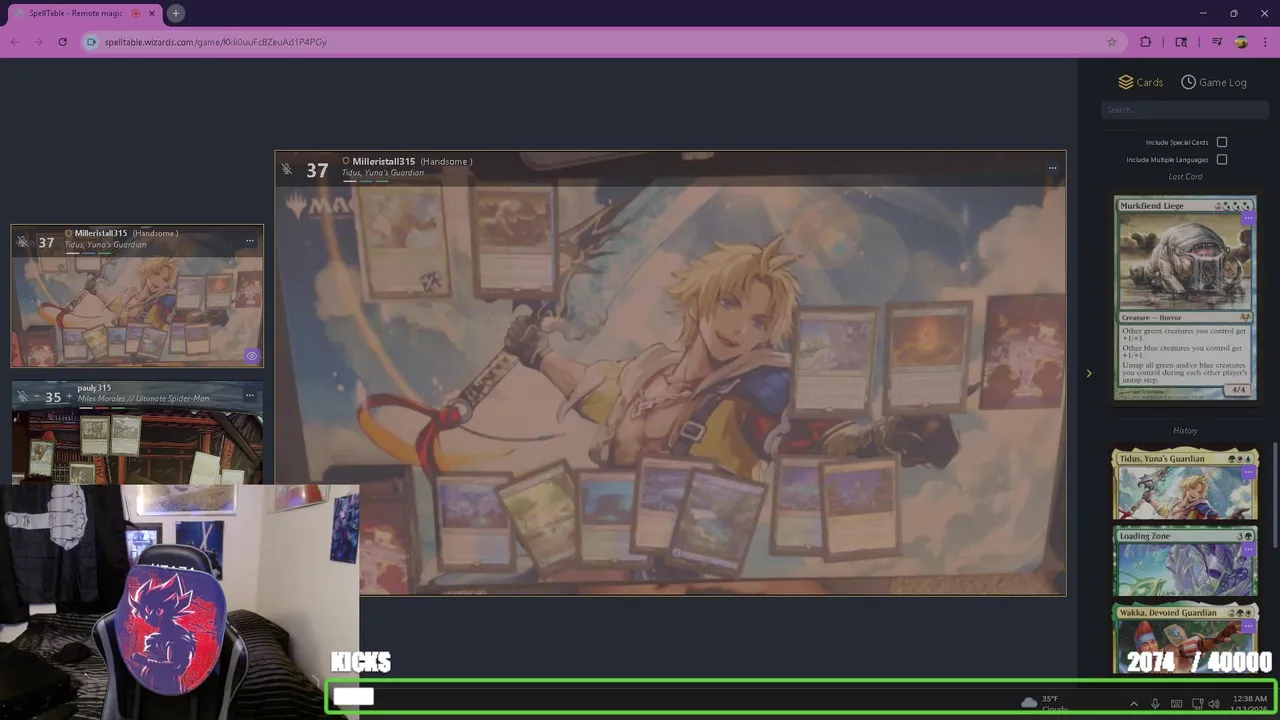Bookmark this page with star icon
The height and width of the screenshot is (720, 1280).
click(x=1111, y=42)
